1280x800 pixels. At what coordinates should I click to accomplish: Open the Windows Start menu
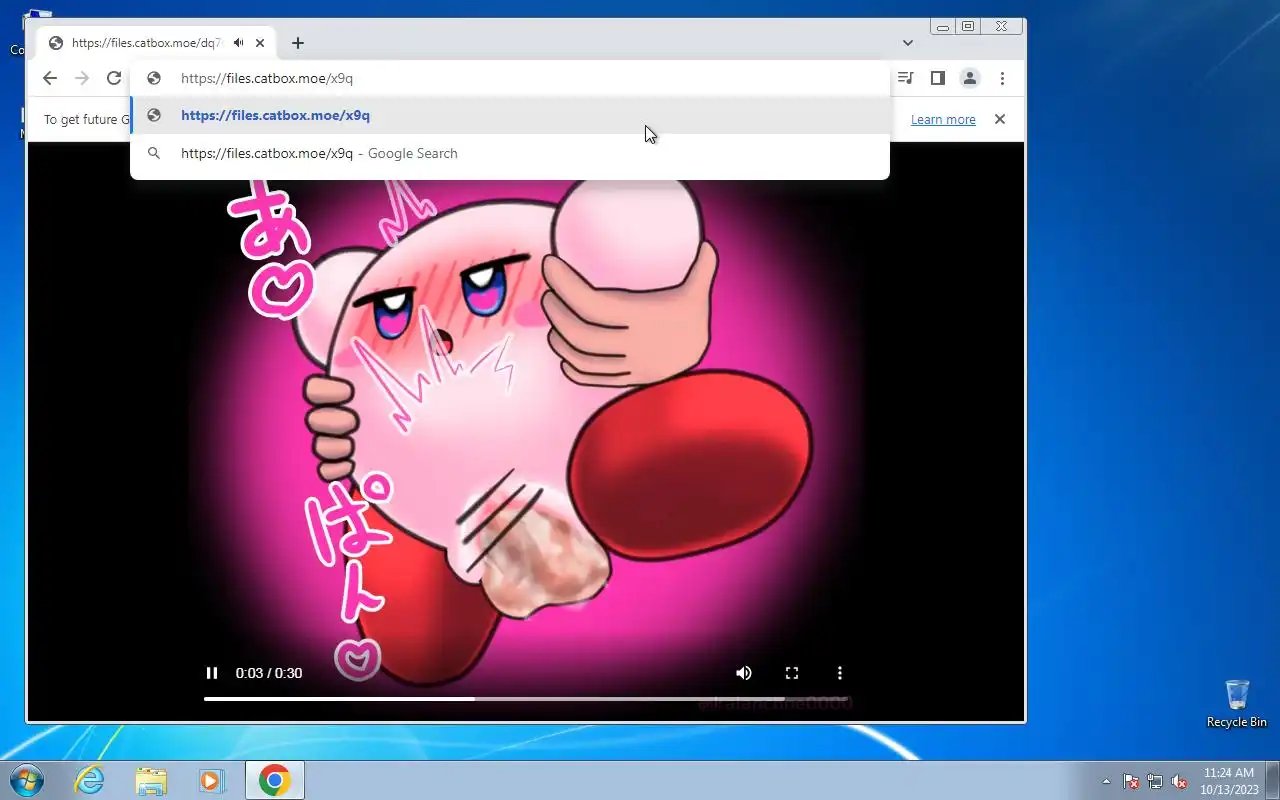coord(27,780)
